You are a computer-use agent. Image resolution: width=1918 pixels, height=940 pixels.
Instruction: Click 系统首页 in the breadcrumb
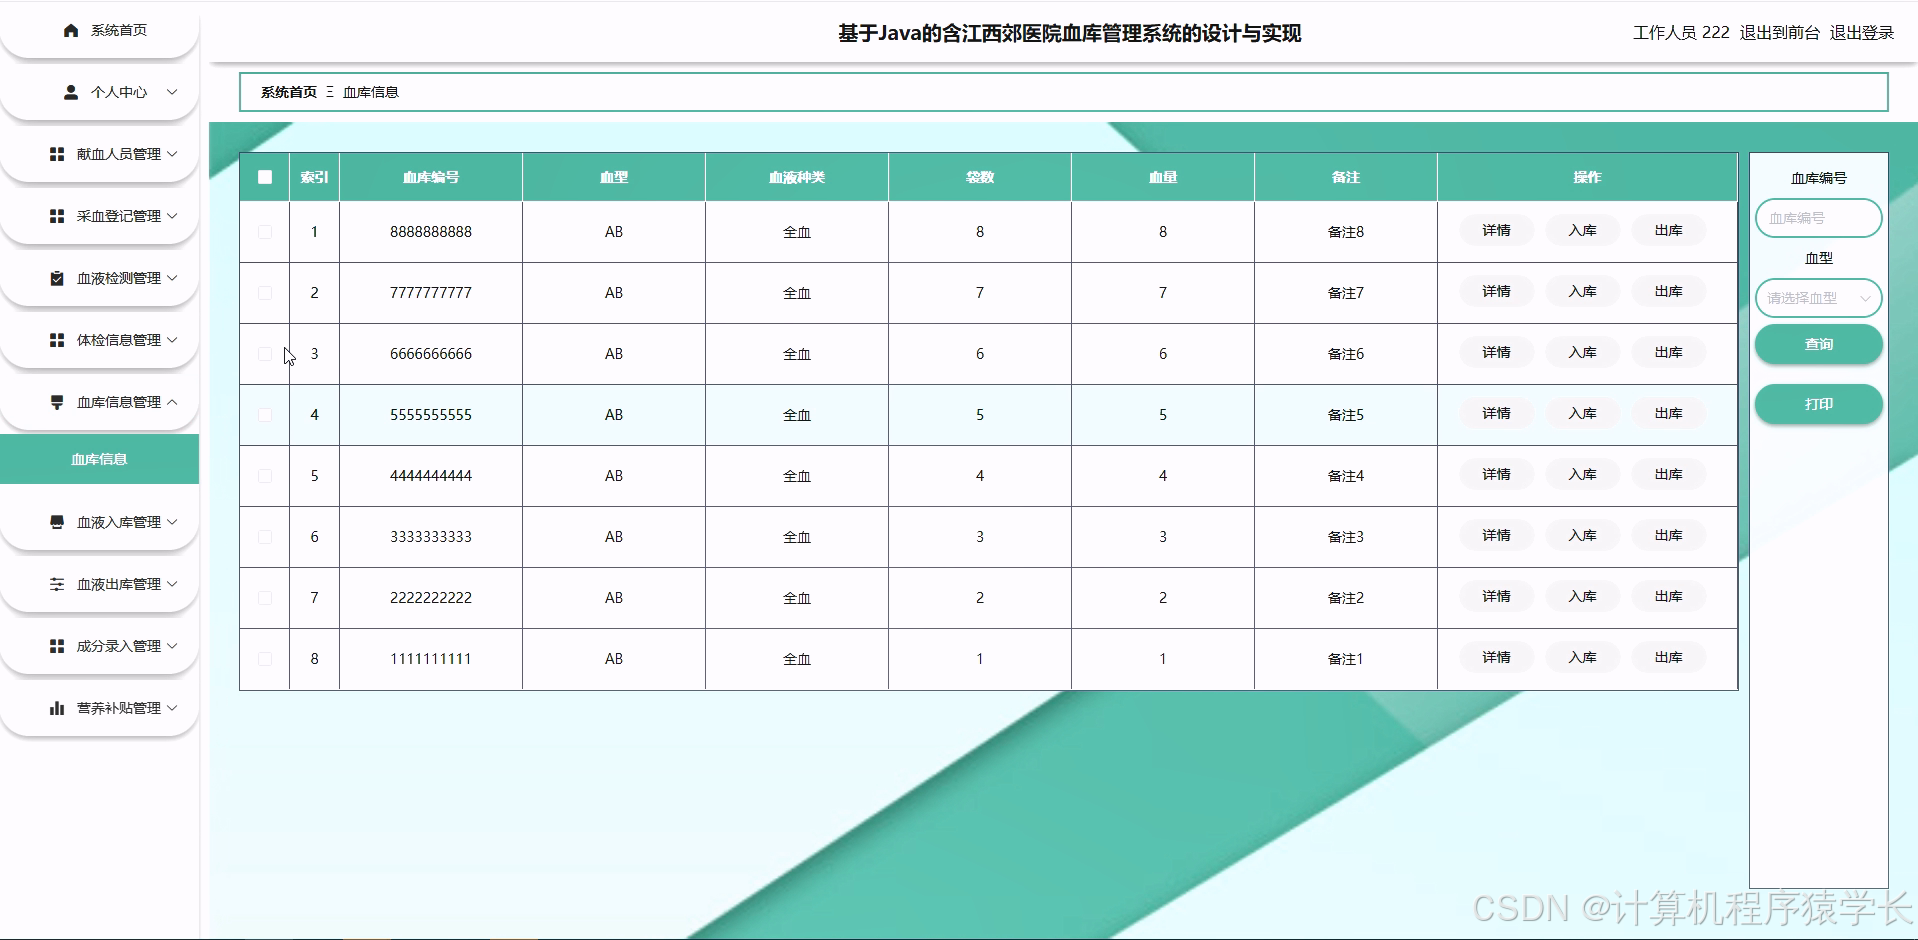tap(288, 92)
